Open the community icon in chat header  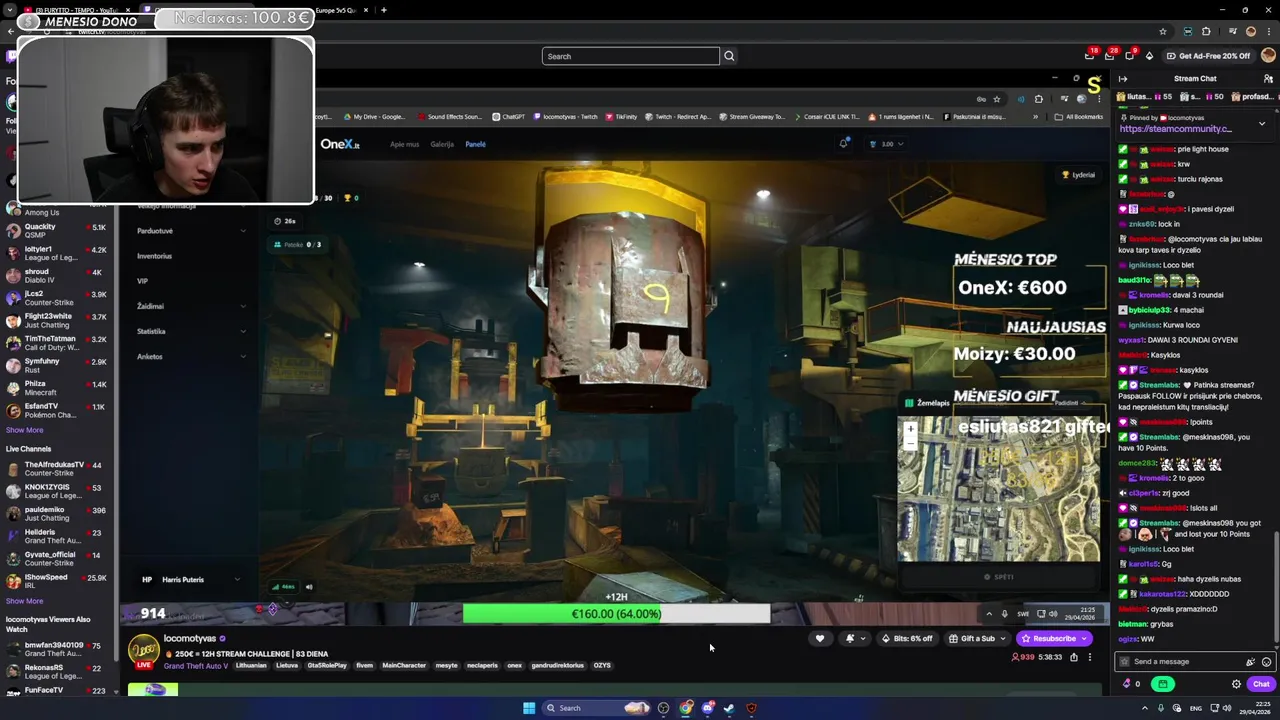point(1268,79)
